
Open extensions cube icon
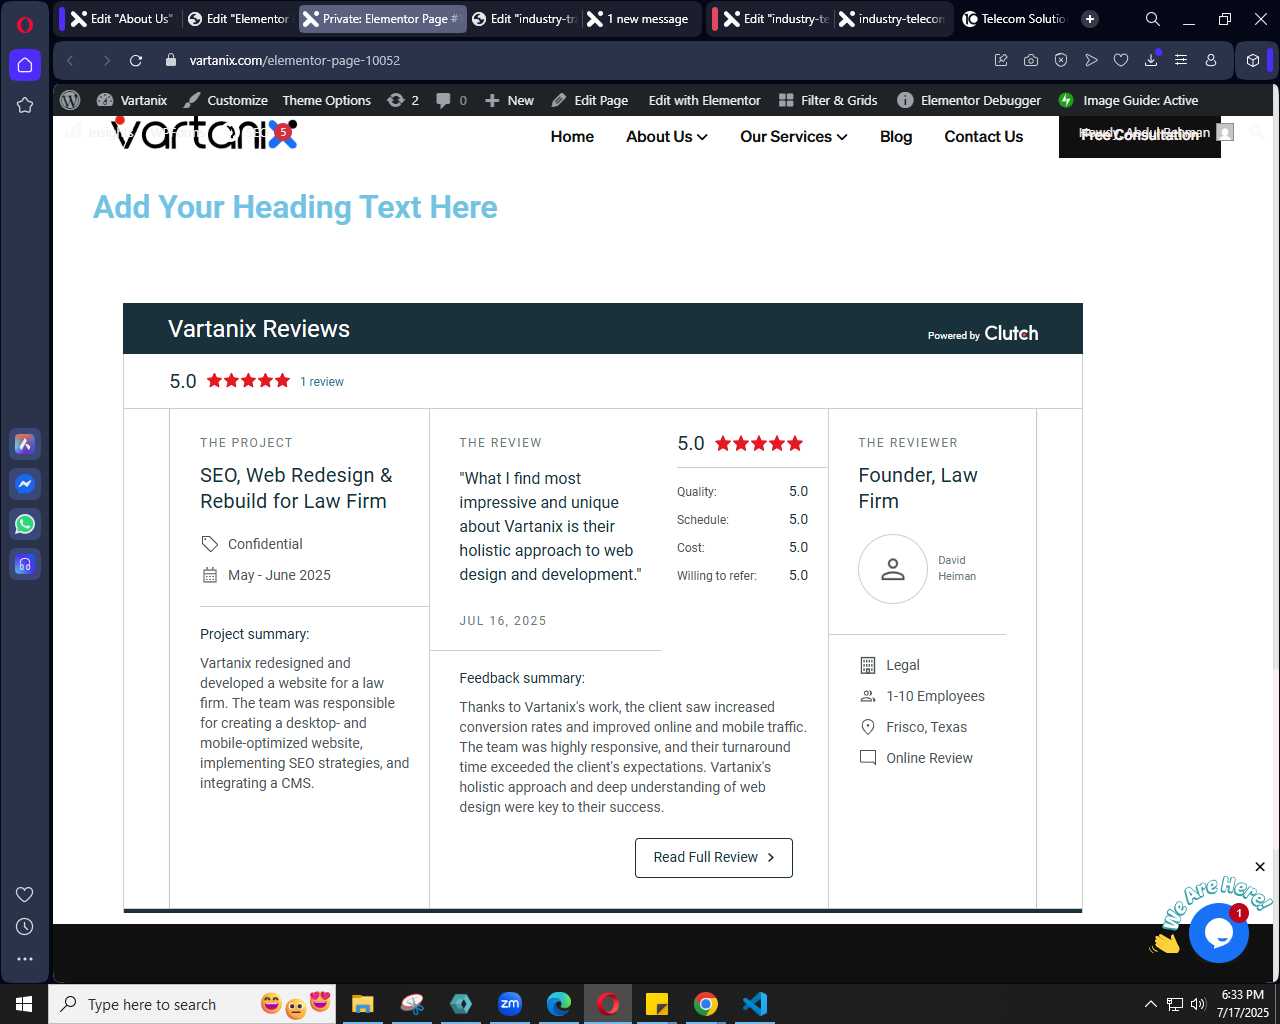[x=1253, y=60]
